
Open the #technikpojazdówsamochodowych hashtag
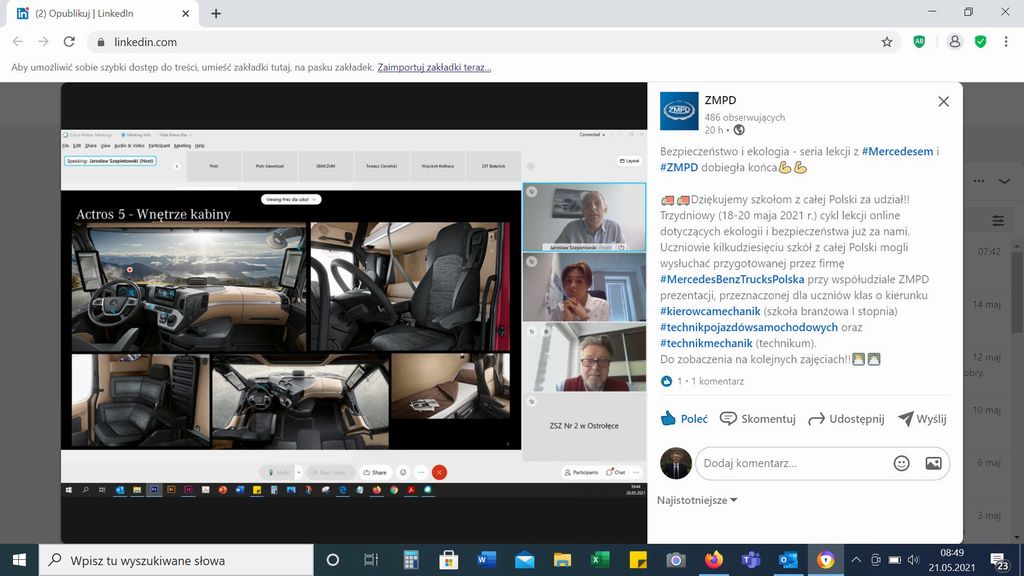click(748, 327)
